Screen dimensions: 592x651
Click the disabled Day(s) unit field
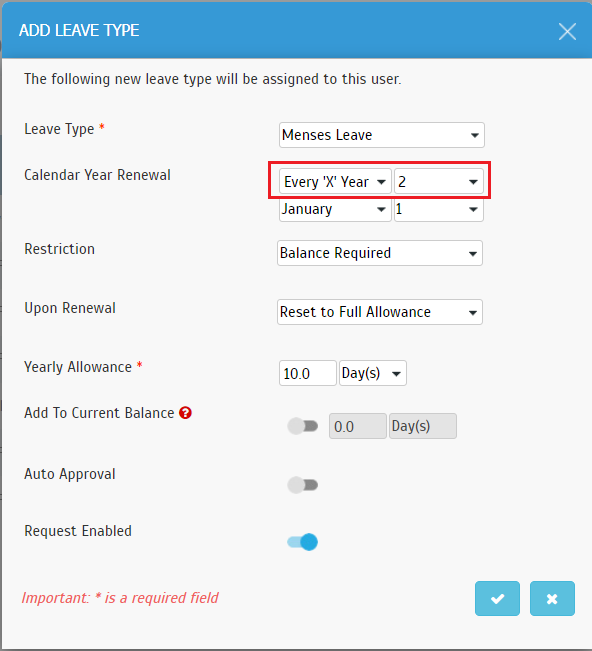click(x=423, y=426)
